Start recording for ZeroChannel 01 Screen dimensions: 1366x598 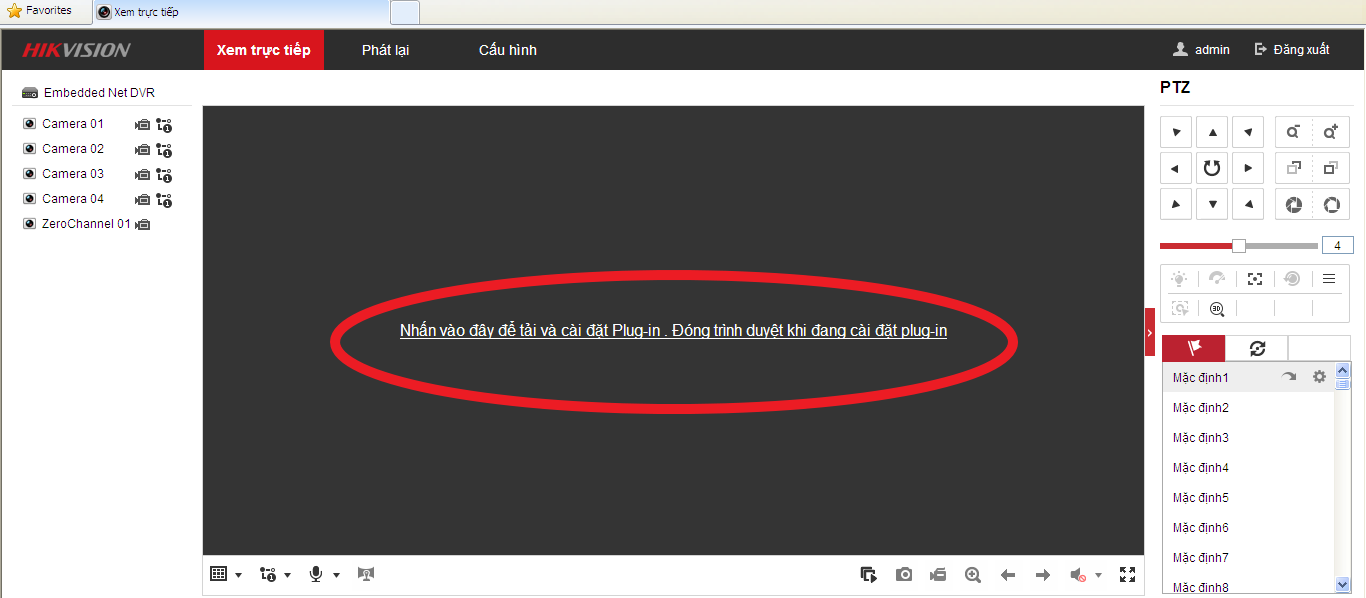point(143,225)
